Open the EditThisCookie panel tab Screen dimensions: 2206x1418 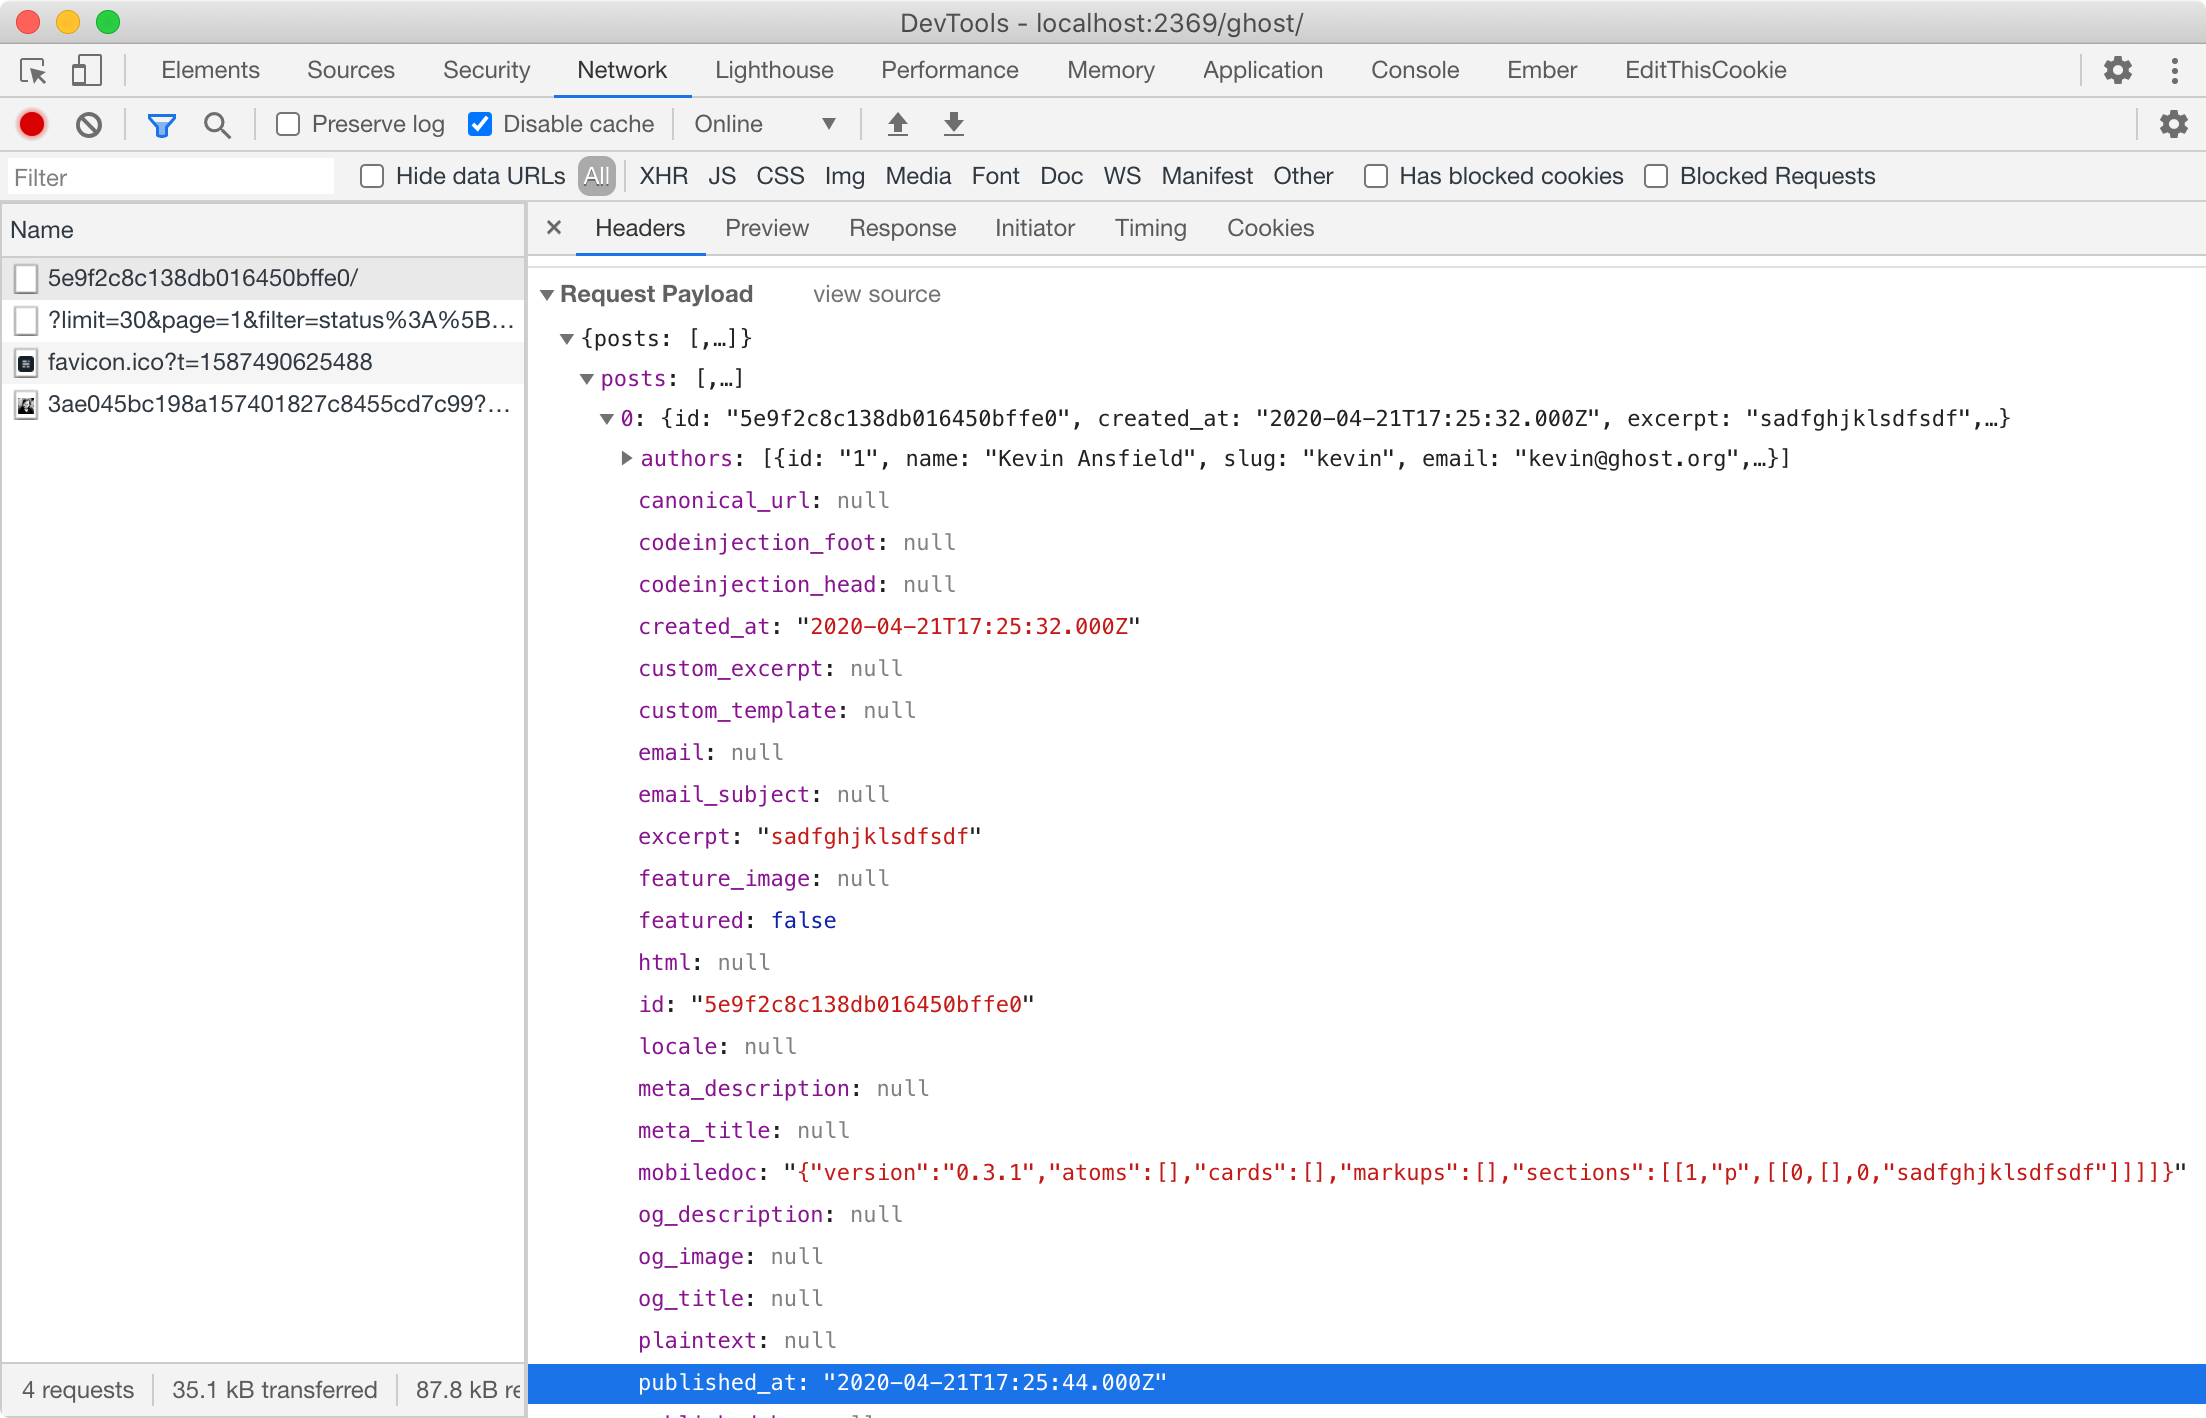point(1706,70)
